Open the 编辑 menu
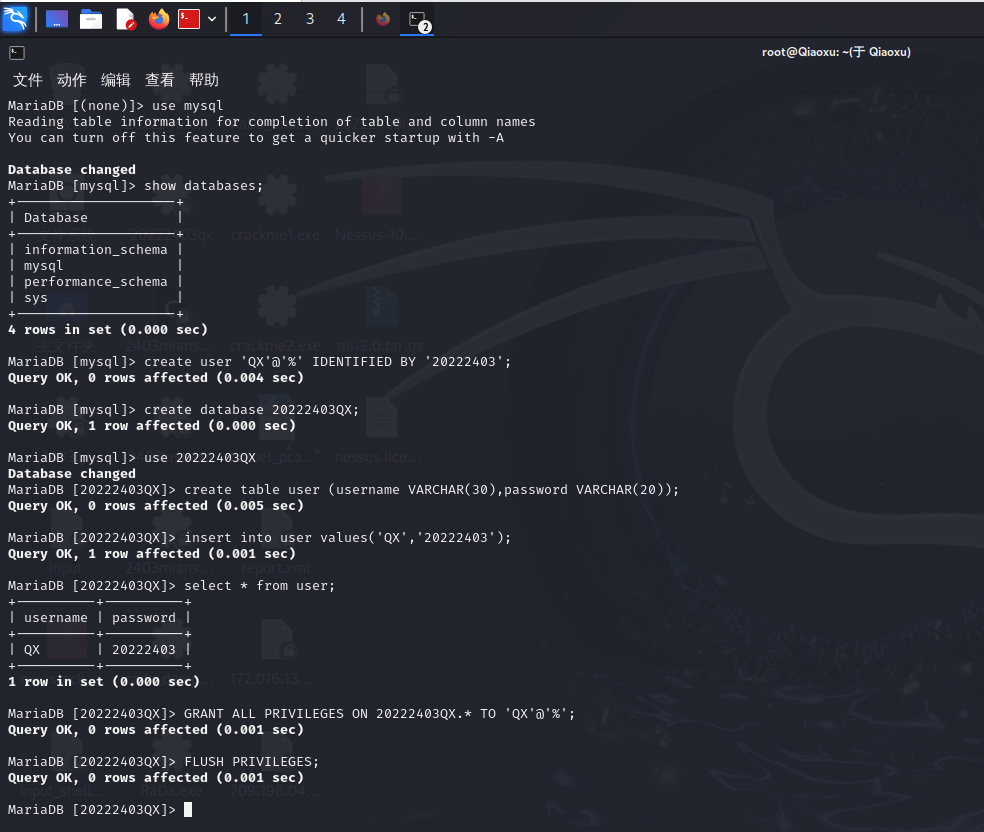984x832 pixels. tap(115, 80)
